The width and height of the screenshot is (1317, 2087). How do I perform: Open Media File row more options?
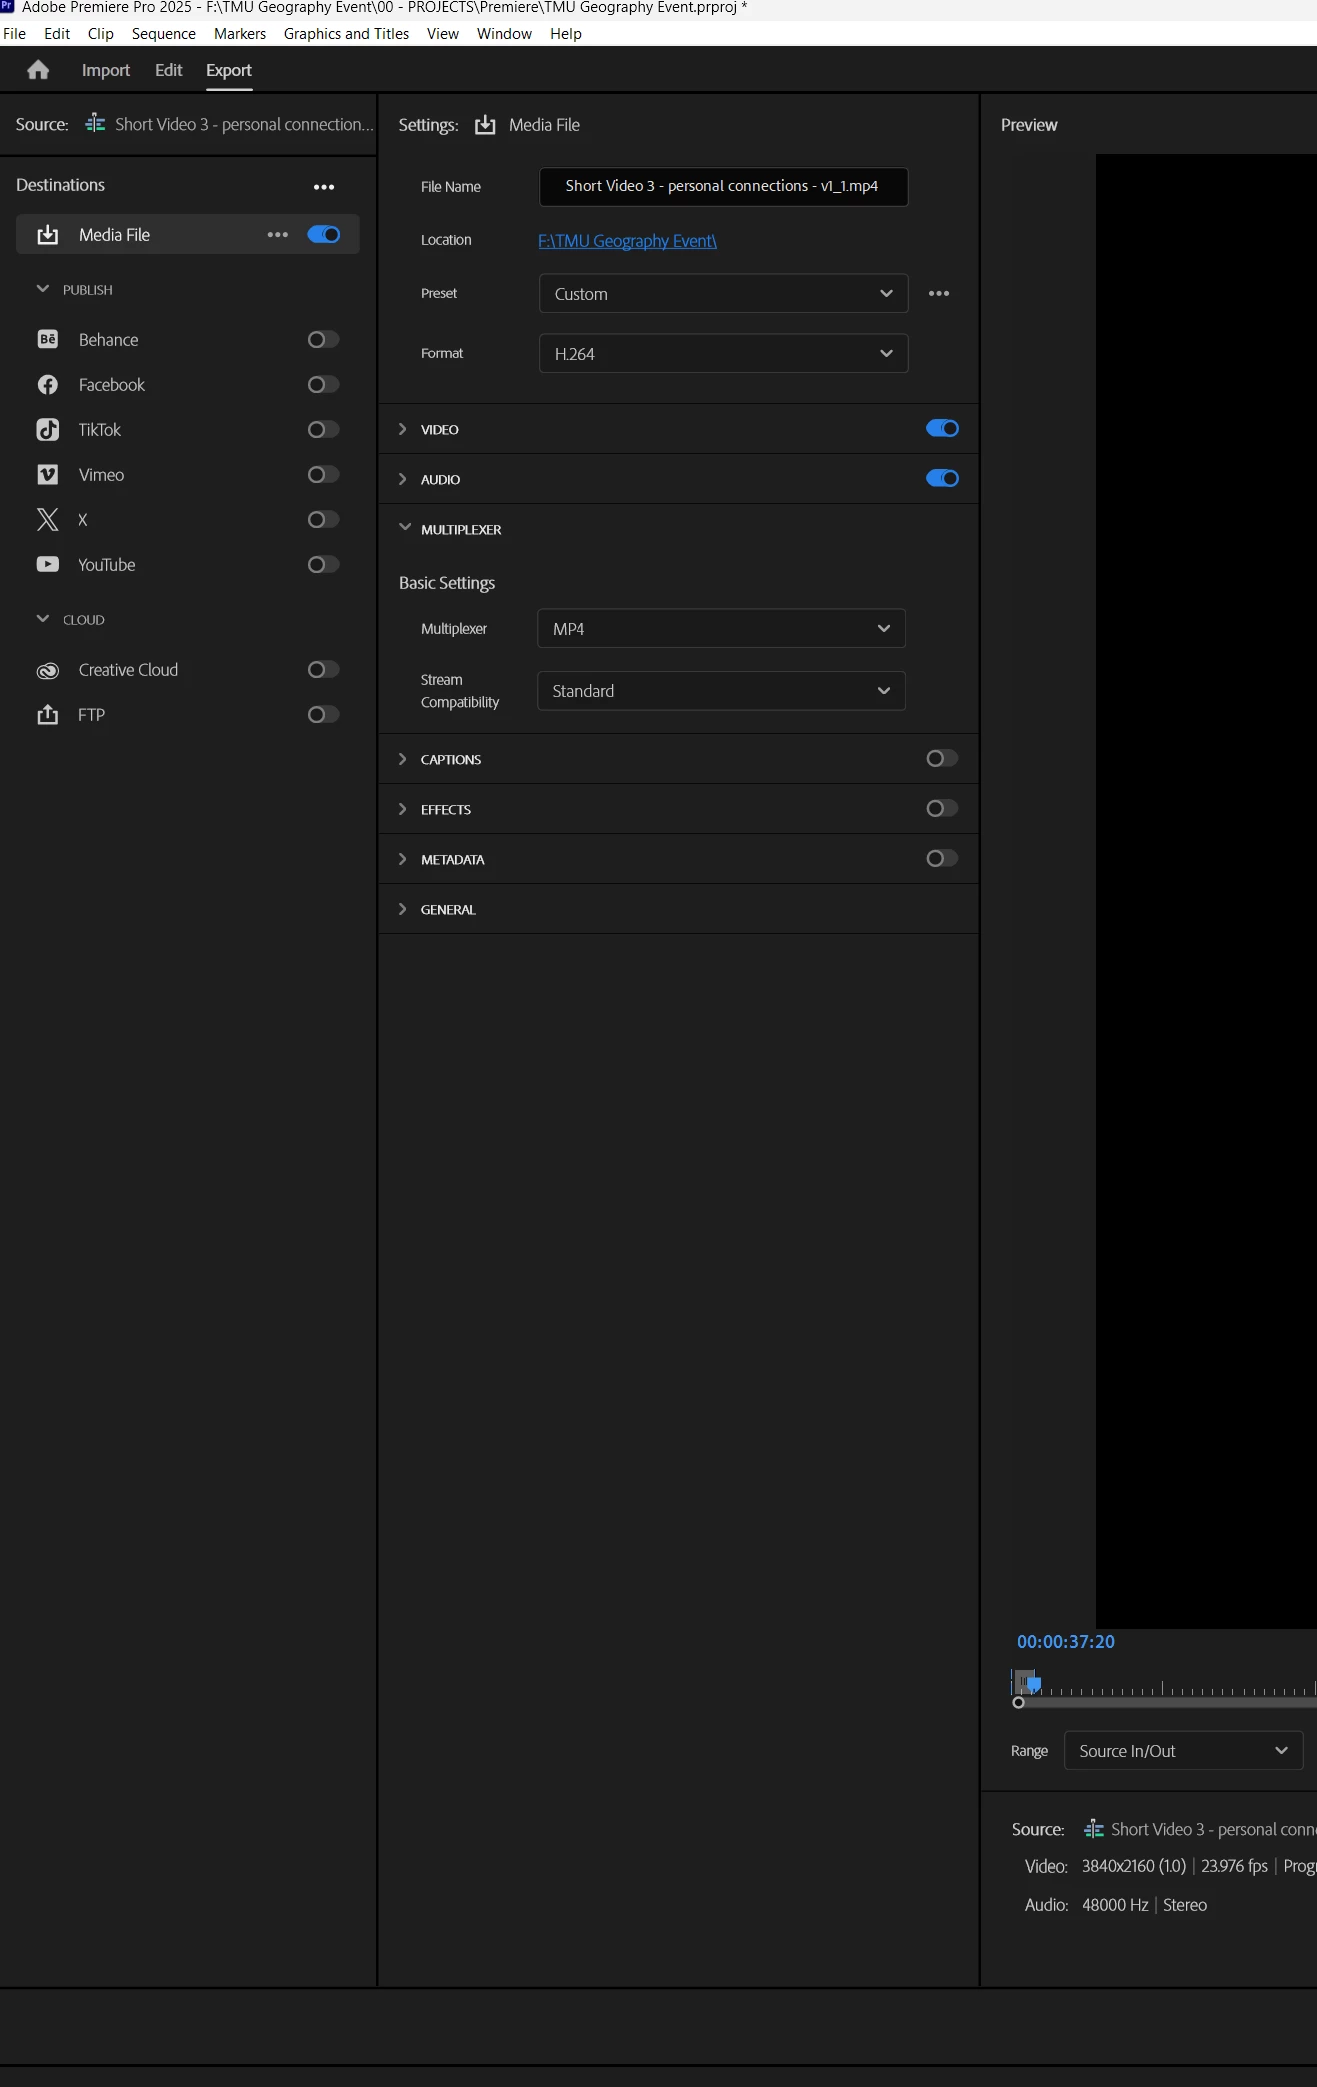click(x=278, y=235)
